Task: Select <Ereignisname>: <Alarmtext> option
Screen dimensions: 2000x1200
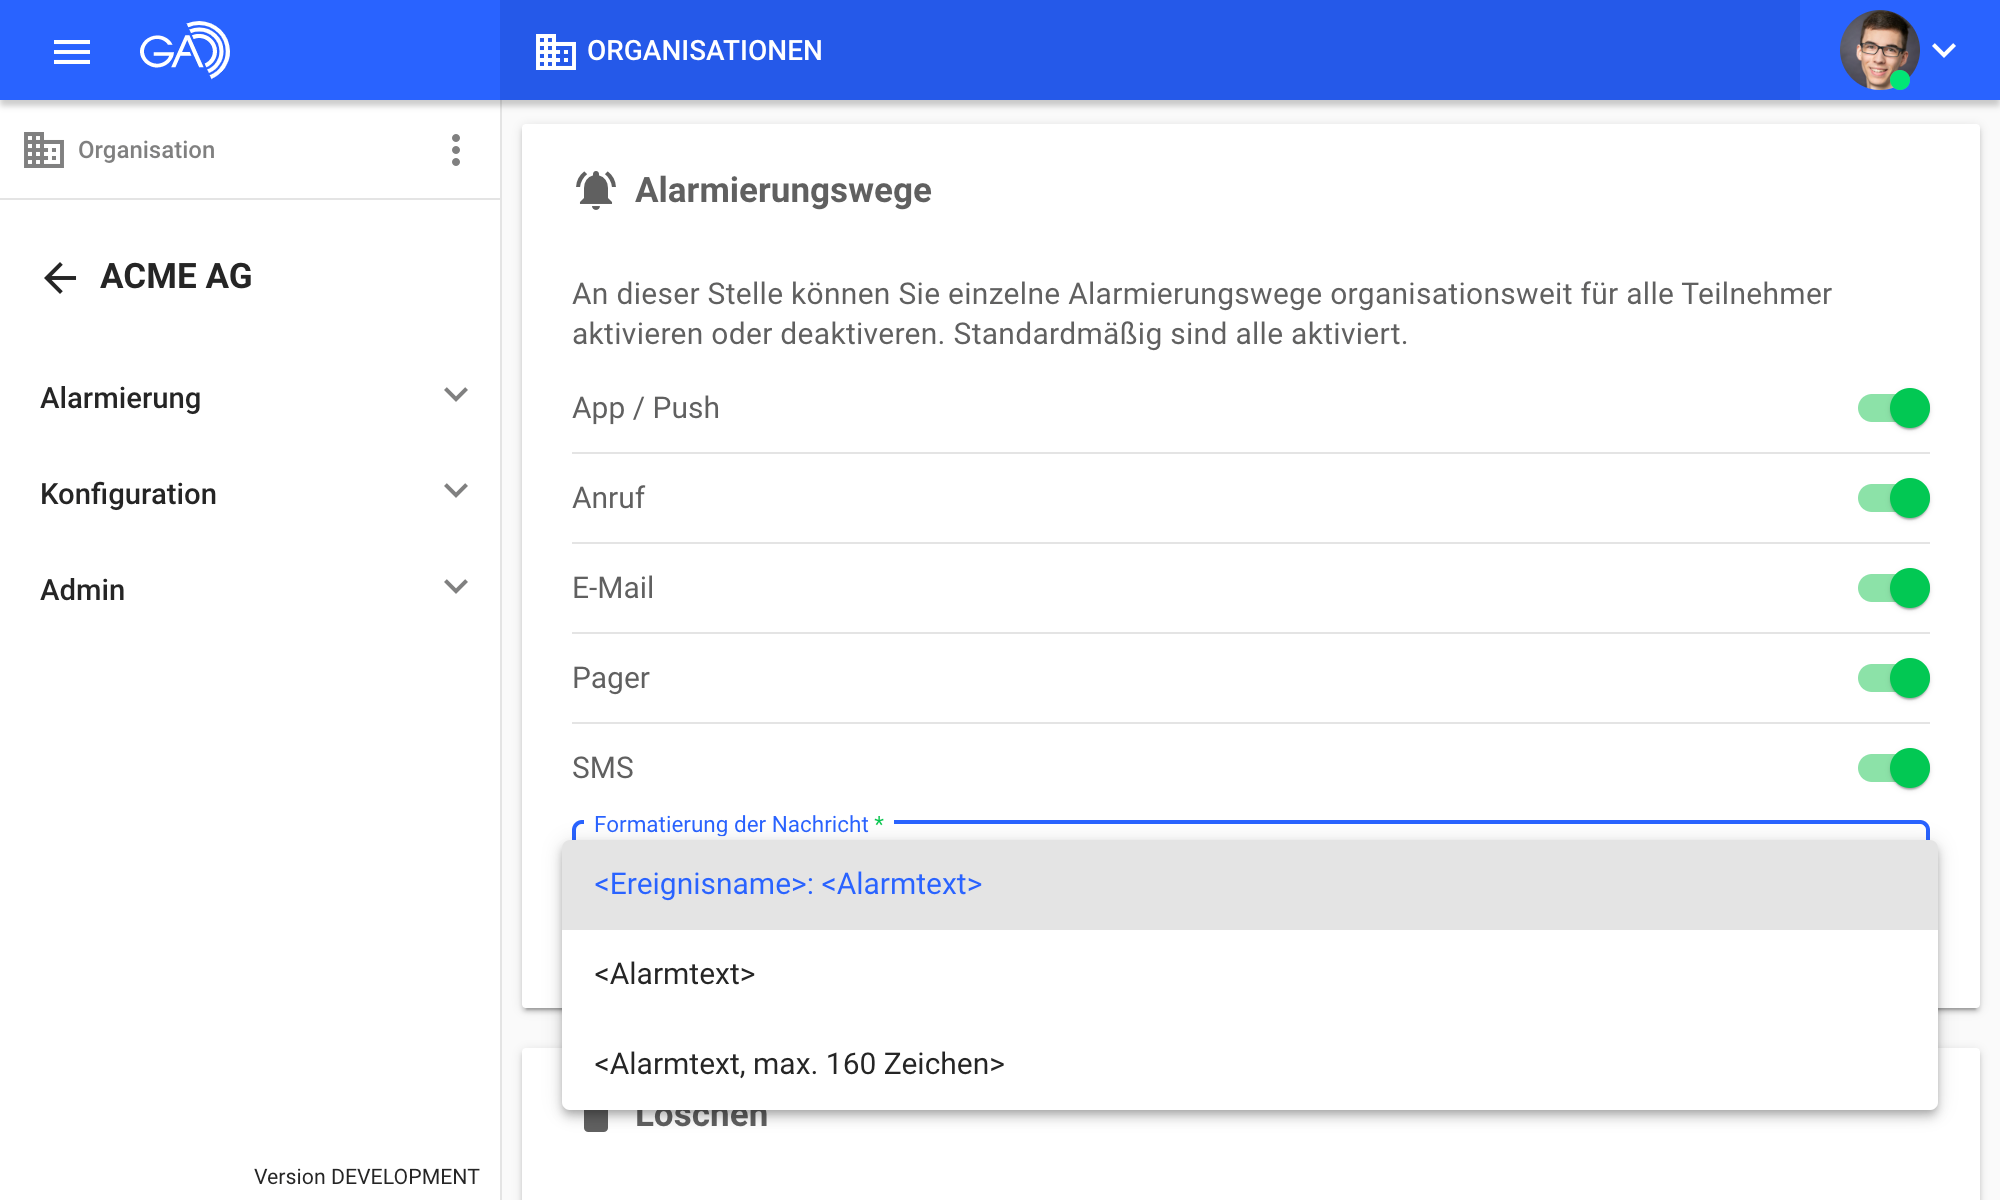Action: pyautogui.click(x=788, y=884)
